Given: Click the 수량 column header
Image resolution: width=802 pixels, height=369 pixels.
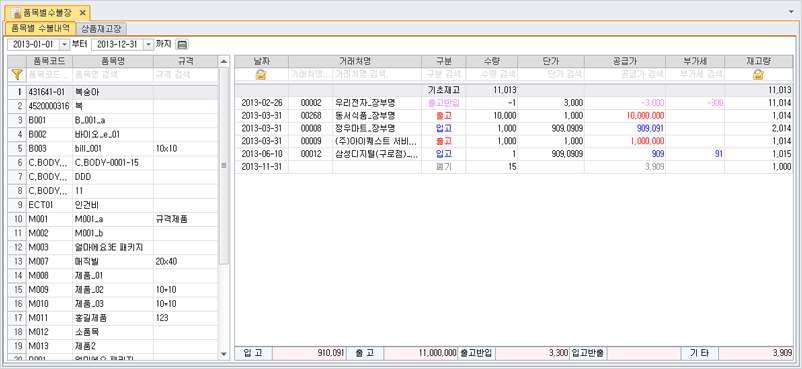Looking at the screenshot, I should coord(492,61).
